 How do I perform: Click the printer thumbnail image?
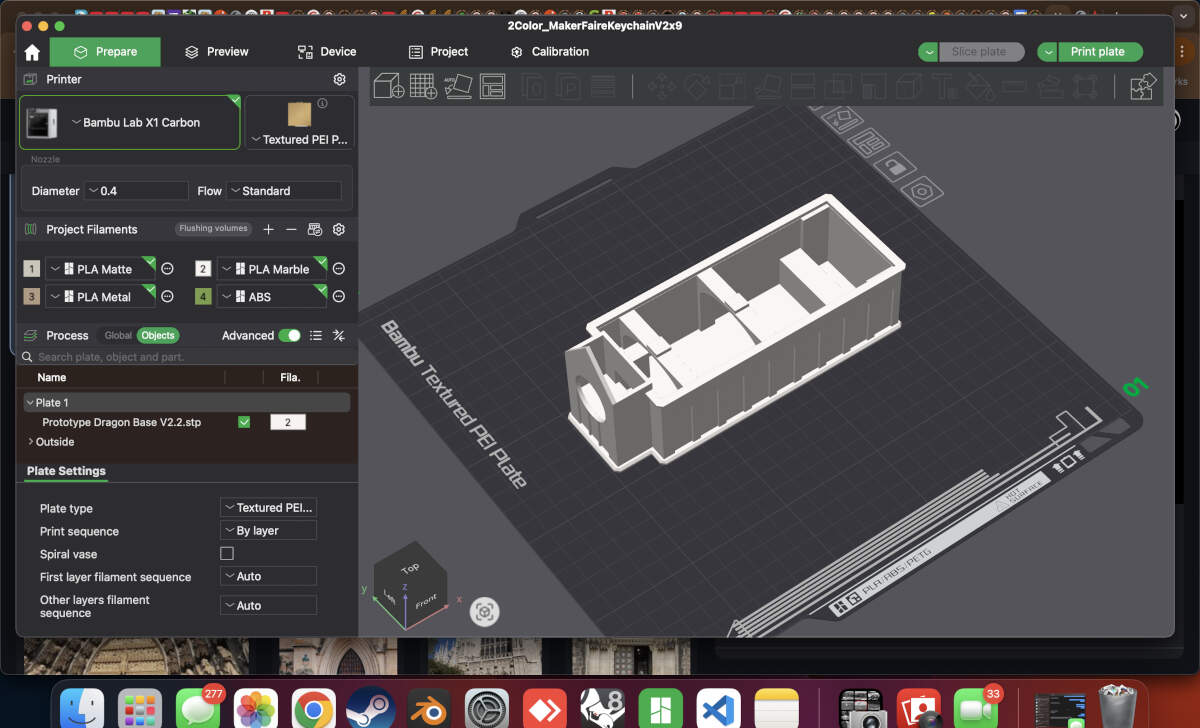coord(41,122)
